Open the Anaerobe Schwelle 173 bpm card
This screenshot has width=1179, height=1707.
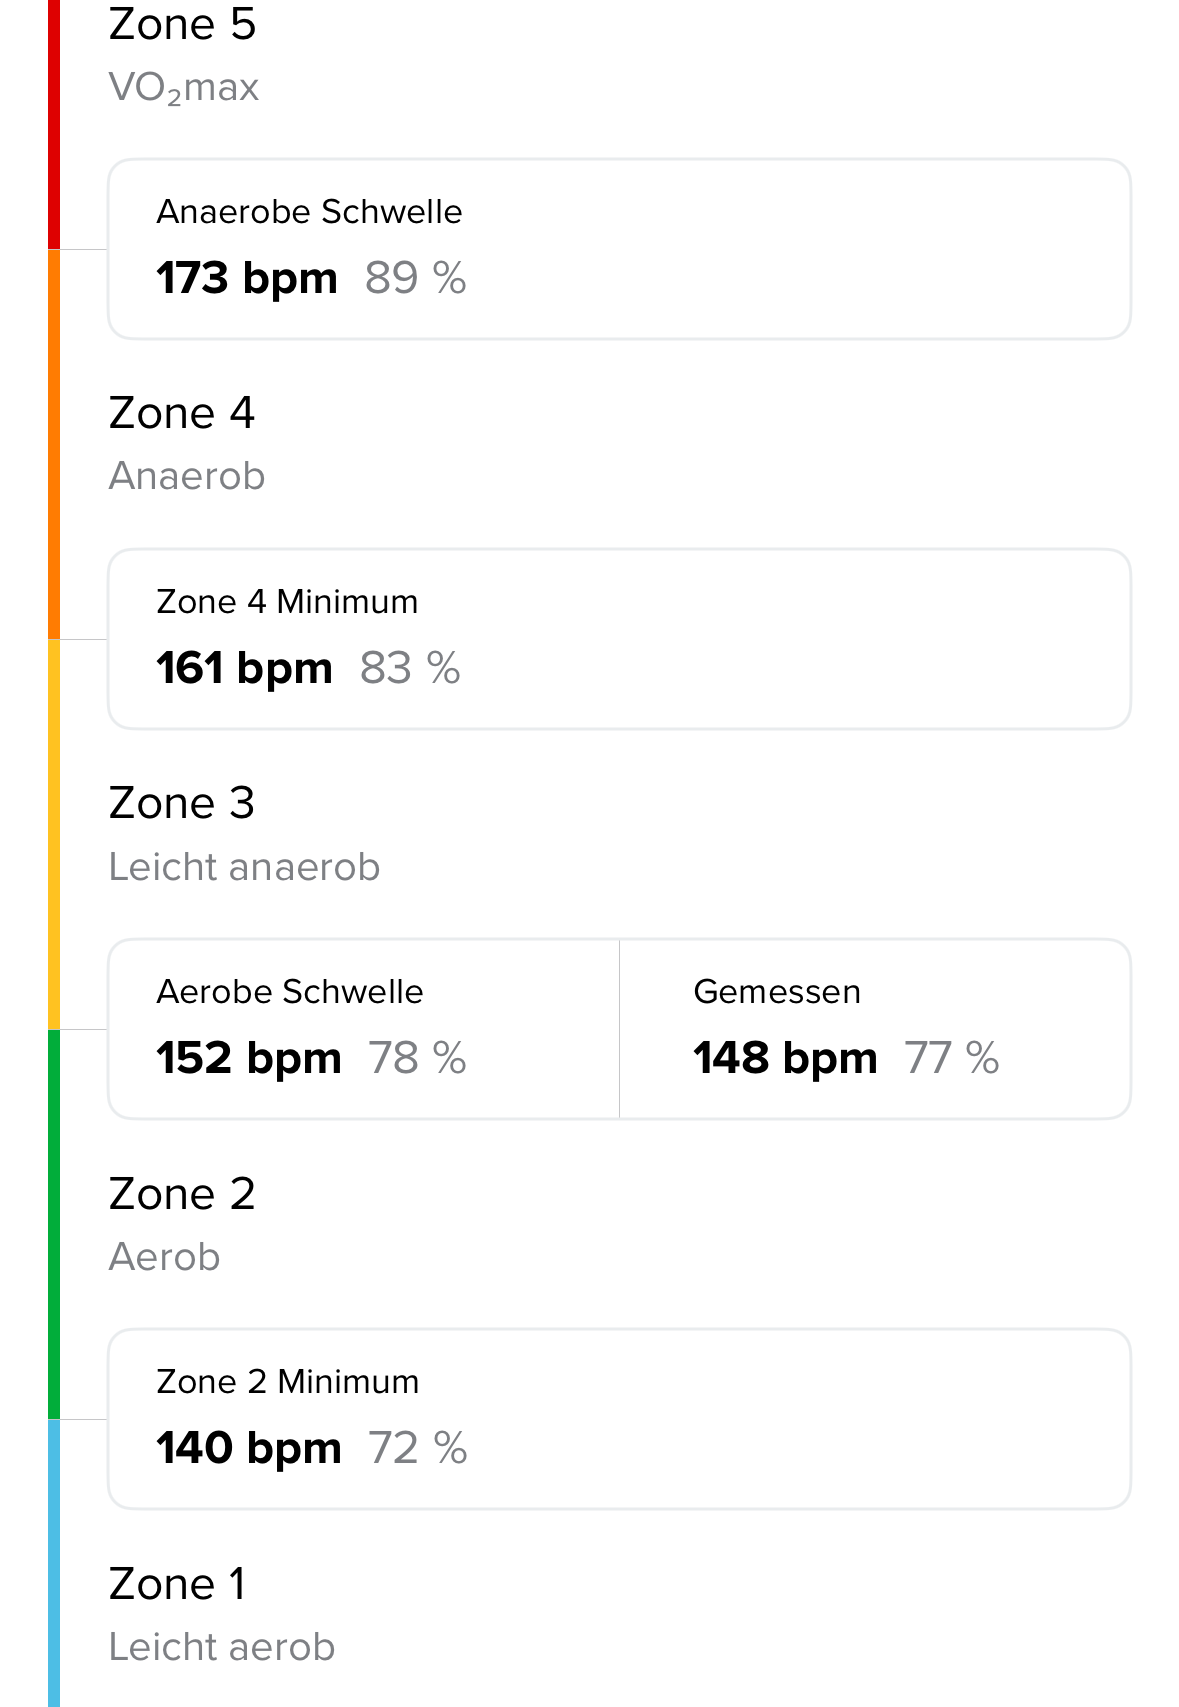click(619, 249)
